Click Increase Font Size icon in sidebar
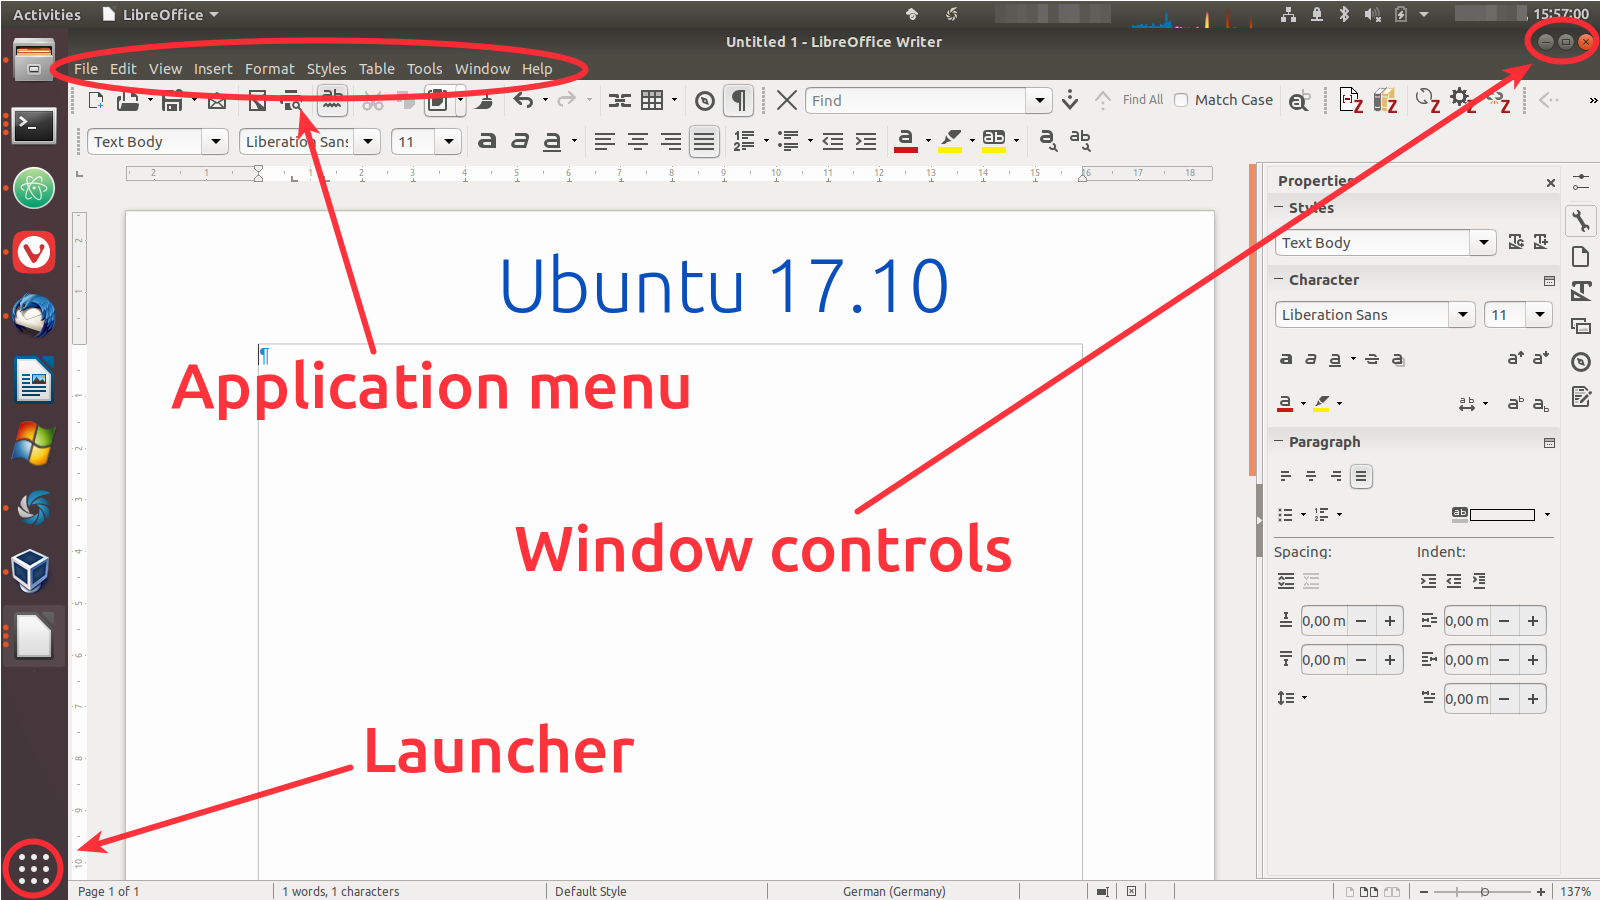Viewport: 1600px width, 900px height. [1516, 358]
